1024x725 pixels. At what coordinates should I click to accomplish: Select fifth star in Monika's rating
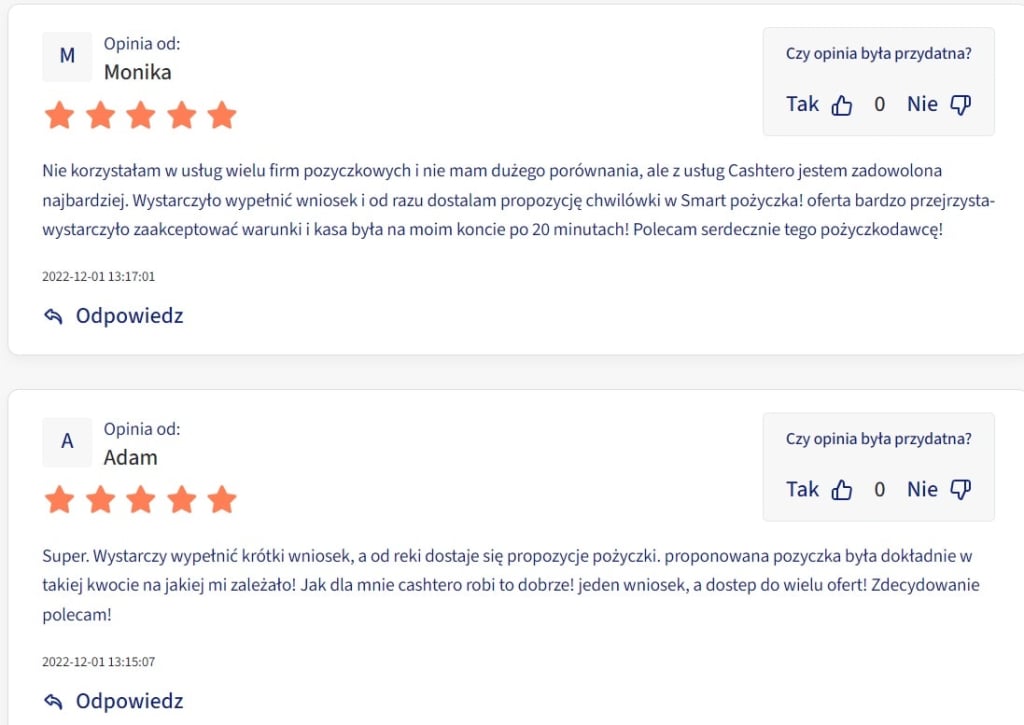click(x=222, y=115)
